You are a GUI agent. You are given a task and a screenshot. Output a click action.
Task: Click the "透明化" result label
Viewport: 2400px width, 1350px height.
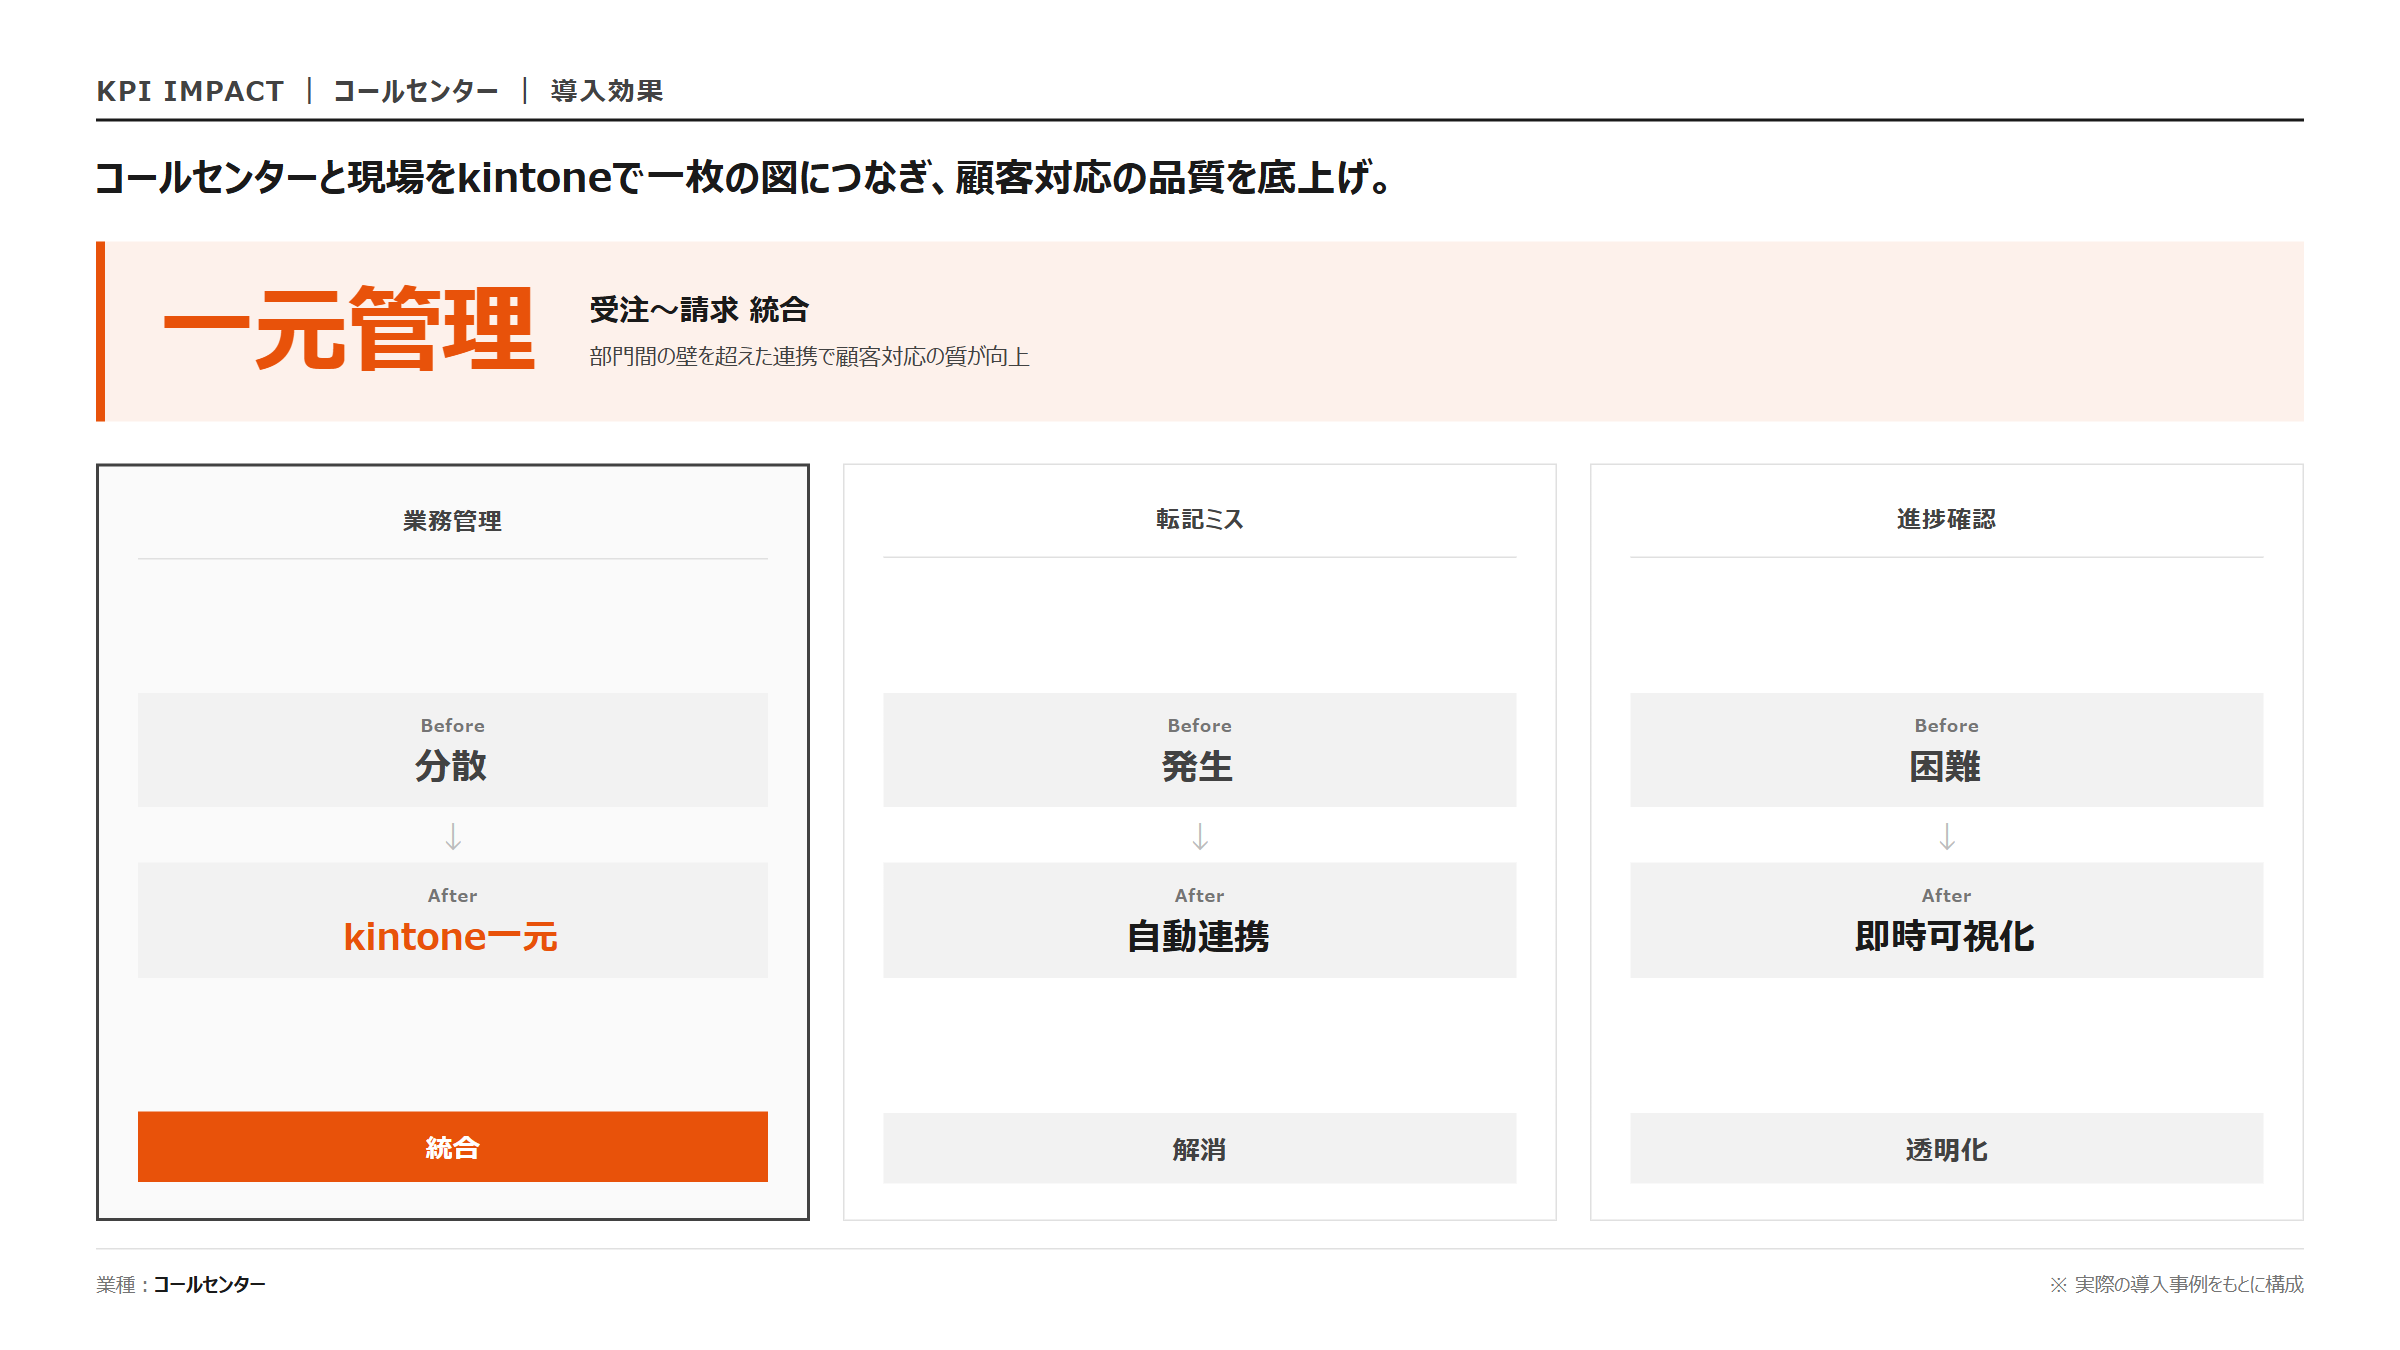[x=1947, y=1149]
